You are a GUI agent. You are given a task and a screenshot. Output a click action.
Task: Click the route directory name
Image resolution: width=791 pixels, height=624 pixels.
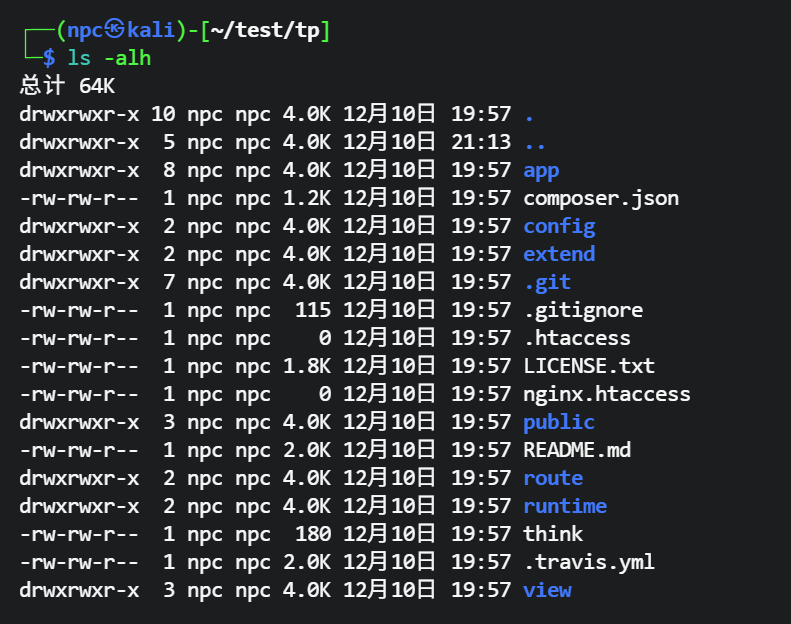553,478
